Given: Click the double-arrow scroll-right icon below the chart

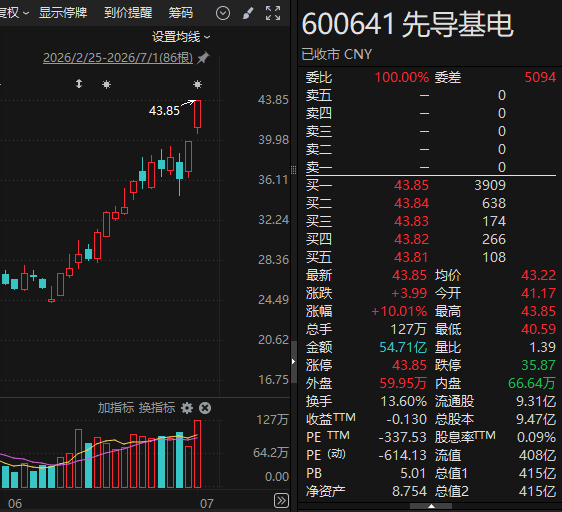Looking at the screenshot, I should tap(281, 501).
